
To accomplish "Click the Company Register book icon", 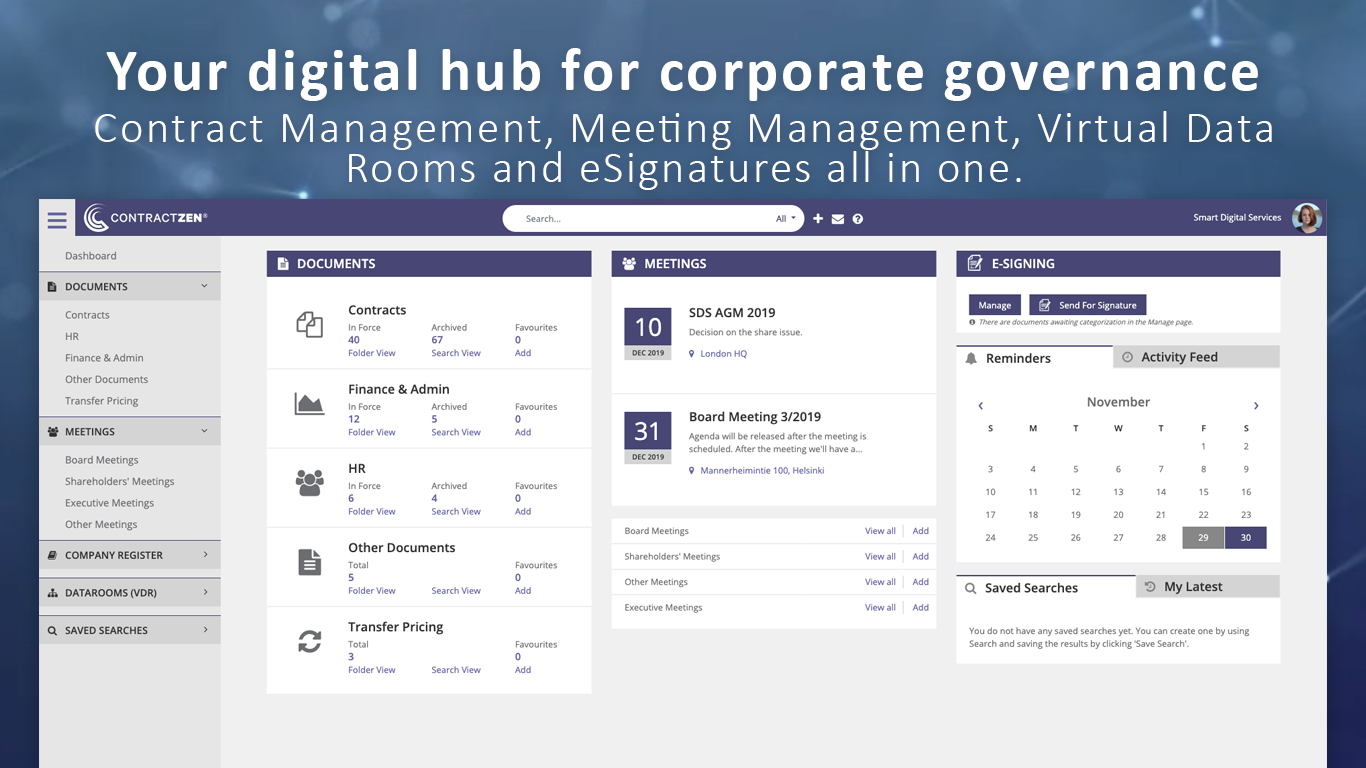I will tap(53, 555).
